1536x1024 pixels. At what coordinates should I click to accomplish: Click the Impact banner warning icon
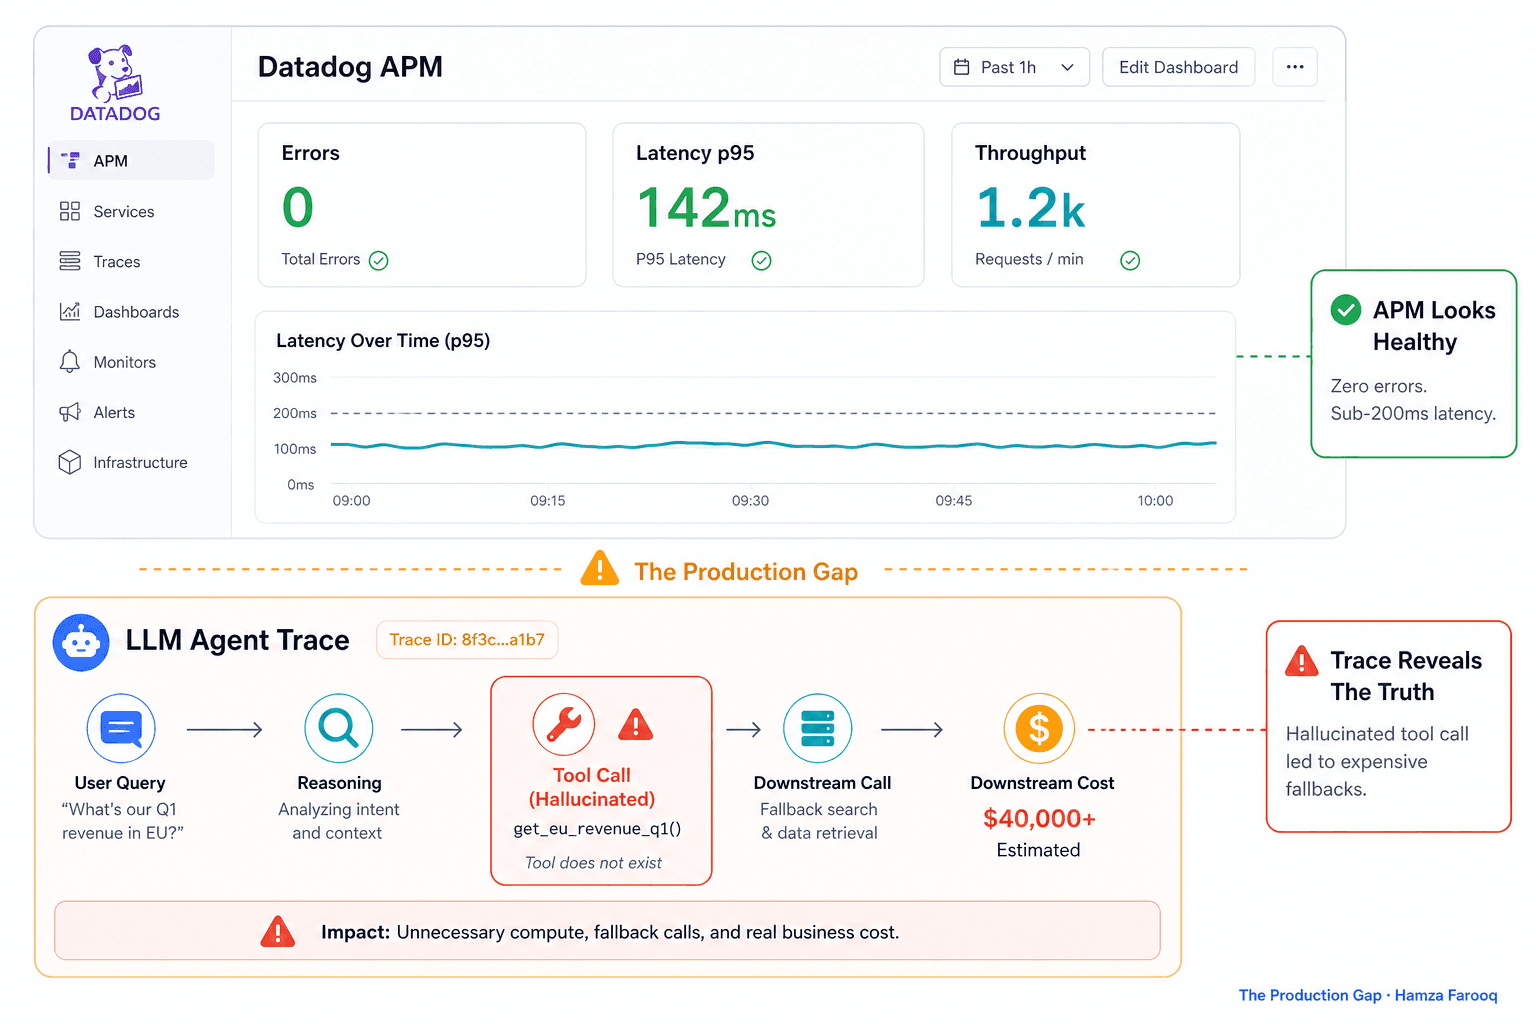pyautogui.click(x=278, y=931)
